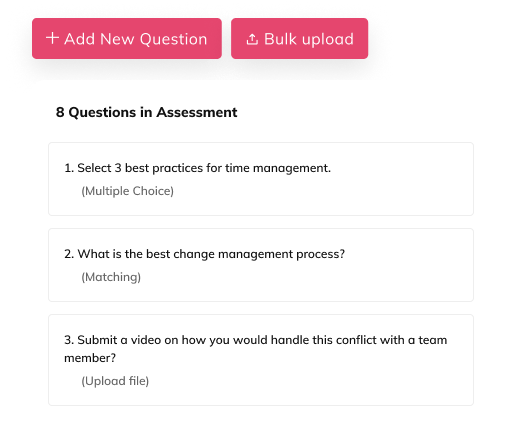Click the 8 Questions in Assessment heading

(146, 112)
